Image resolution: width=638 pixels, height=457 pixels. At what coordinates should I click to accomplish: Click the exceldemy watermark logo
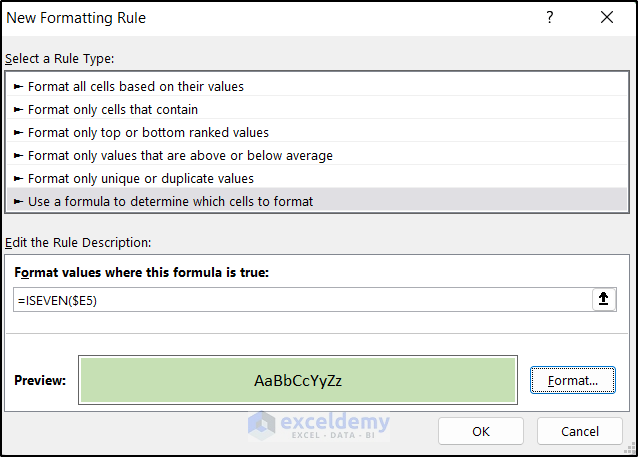pyautogui.click(x=320, y=425)
